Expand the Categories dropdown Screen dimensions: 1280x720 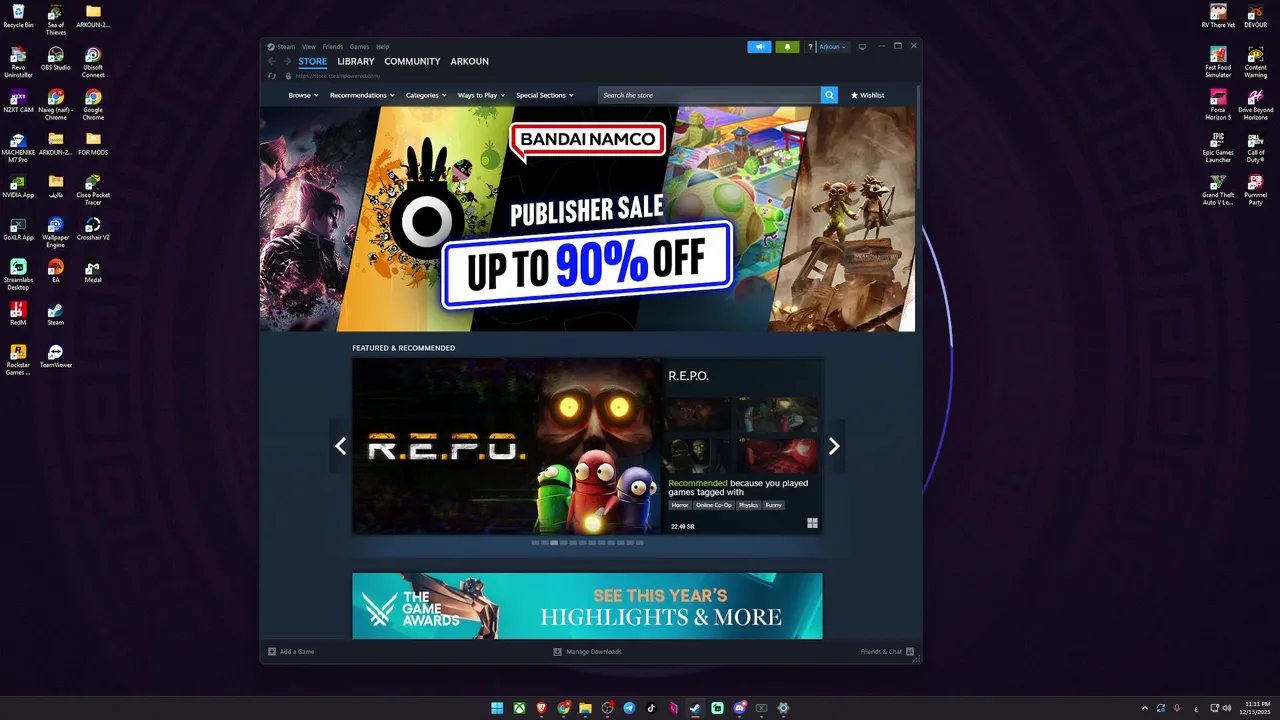click(427, 95)
